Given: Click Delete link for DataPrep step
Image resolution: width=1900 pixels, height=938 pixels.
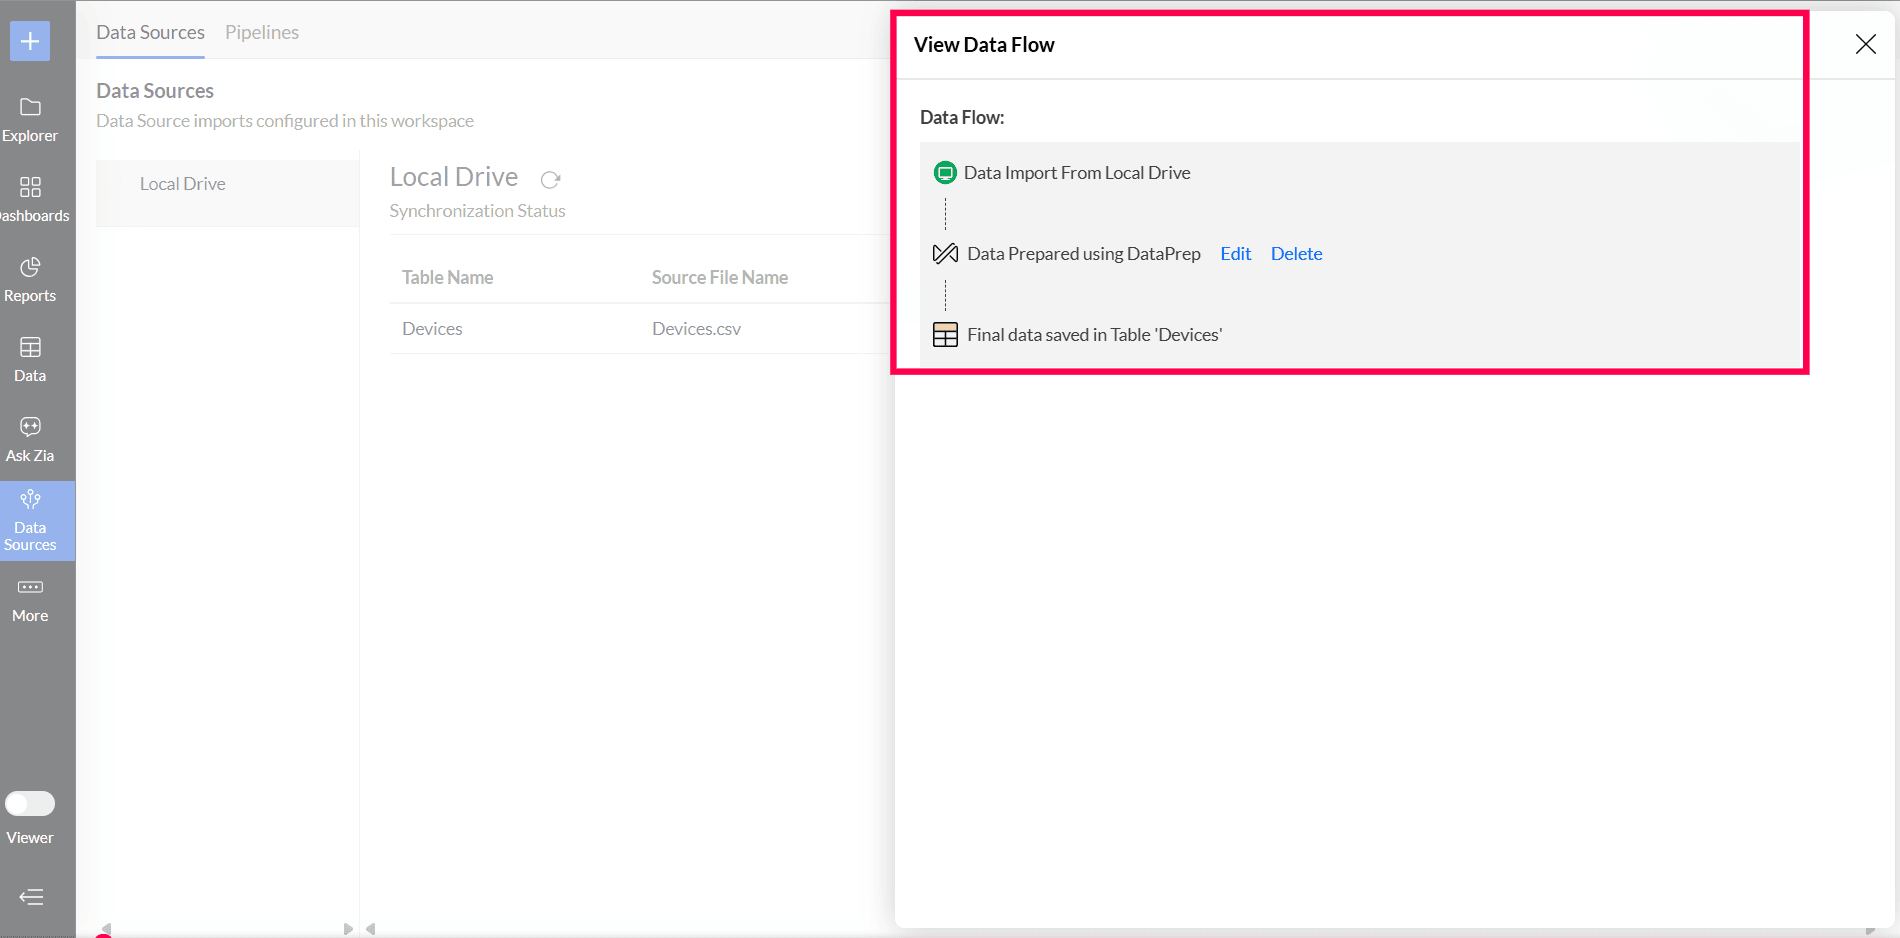Looking at the screenshot, I should (1296, 254).
